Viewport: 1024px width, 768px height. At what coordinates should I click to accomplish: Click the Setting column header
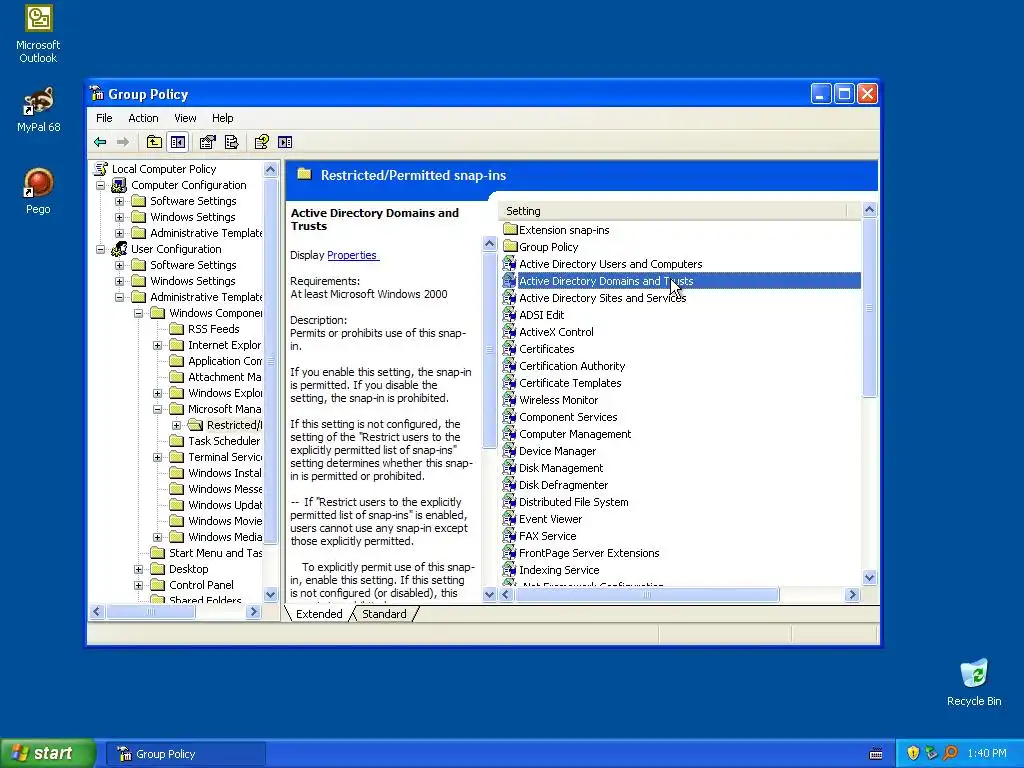(673, 211)
